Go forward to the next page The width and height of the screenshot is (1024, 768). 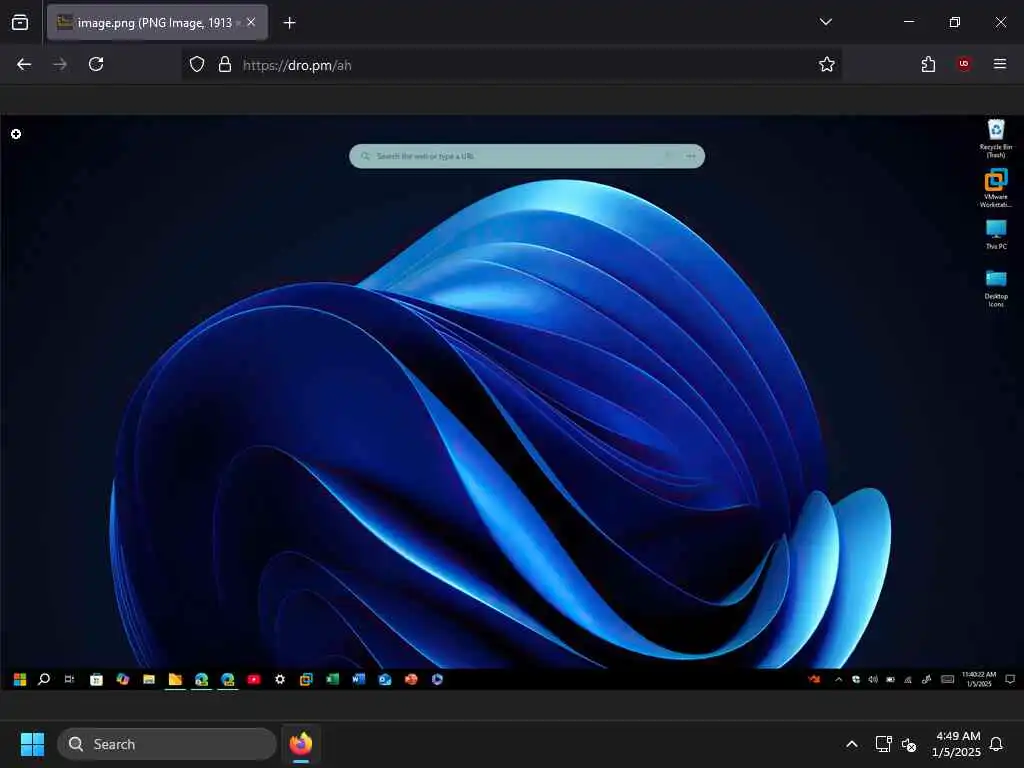[60, 64]
